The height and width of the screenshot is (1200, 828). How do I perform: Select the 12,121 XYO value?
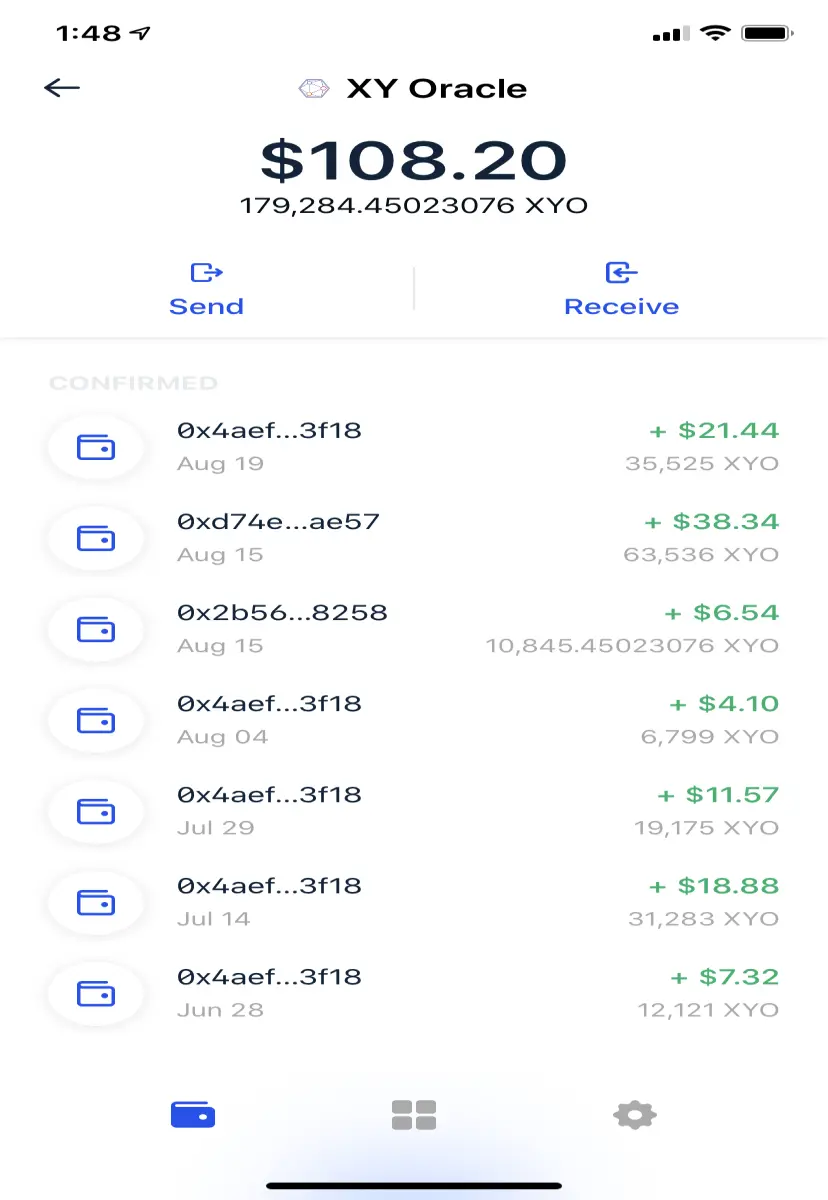pyautogui.click(x=708, y=1010)
